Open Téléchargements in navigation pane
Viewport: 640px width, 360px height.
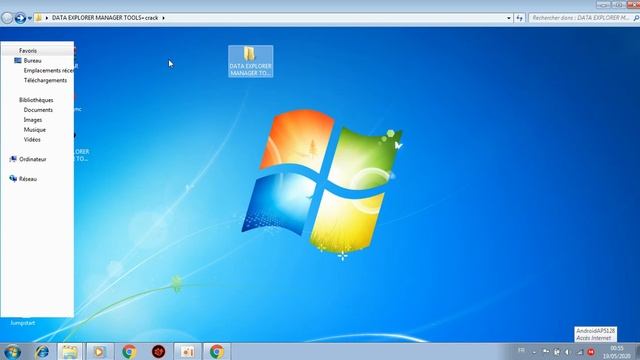(x=45, y=80)
